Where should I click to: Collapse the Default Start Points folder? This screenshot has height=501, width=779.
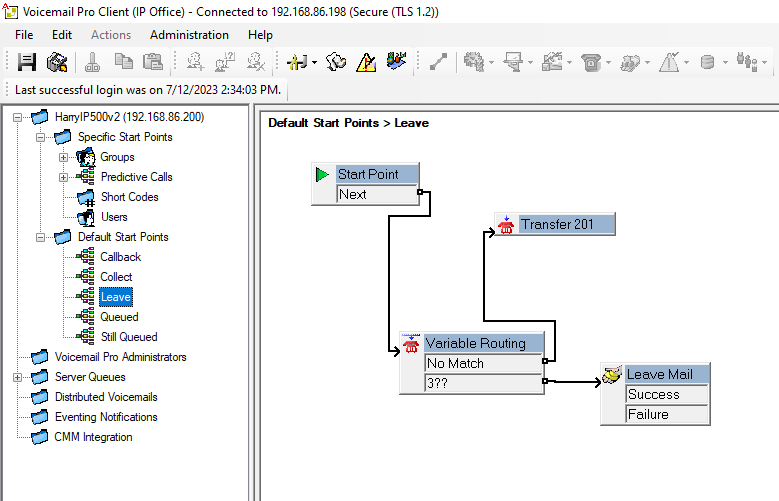[x=40, y=237]
